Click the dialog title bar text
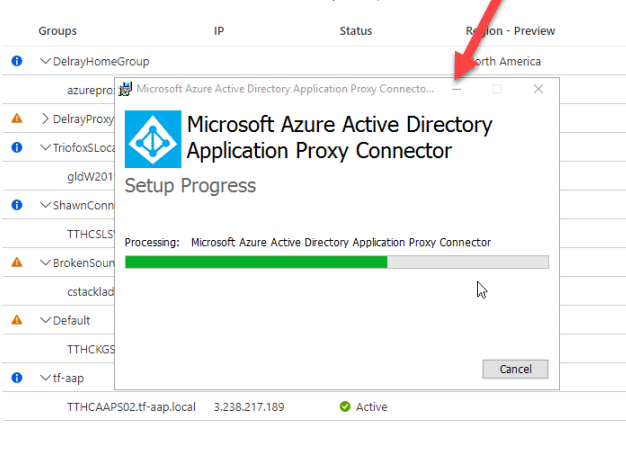The image size is (626, 449). pos(285,89)
